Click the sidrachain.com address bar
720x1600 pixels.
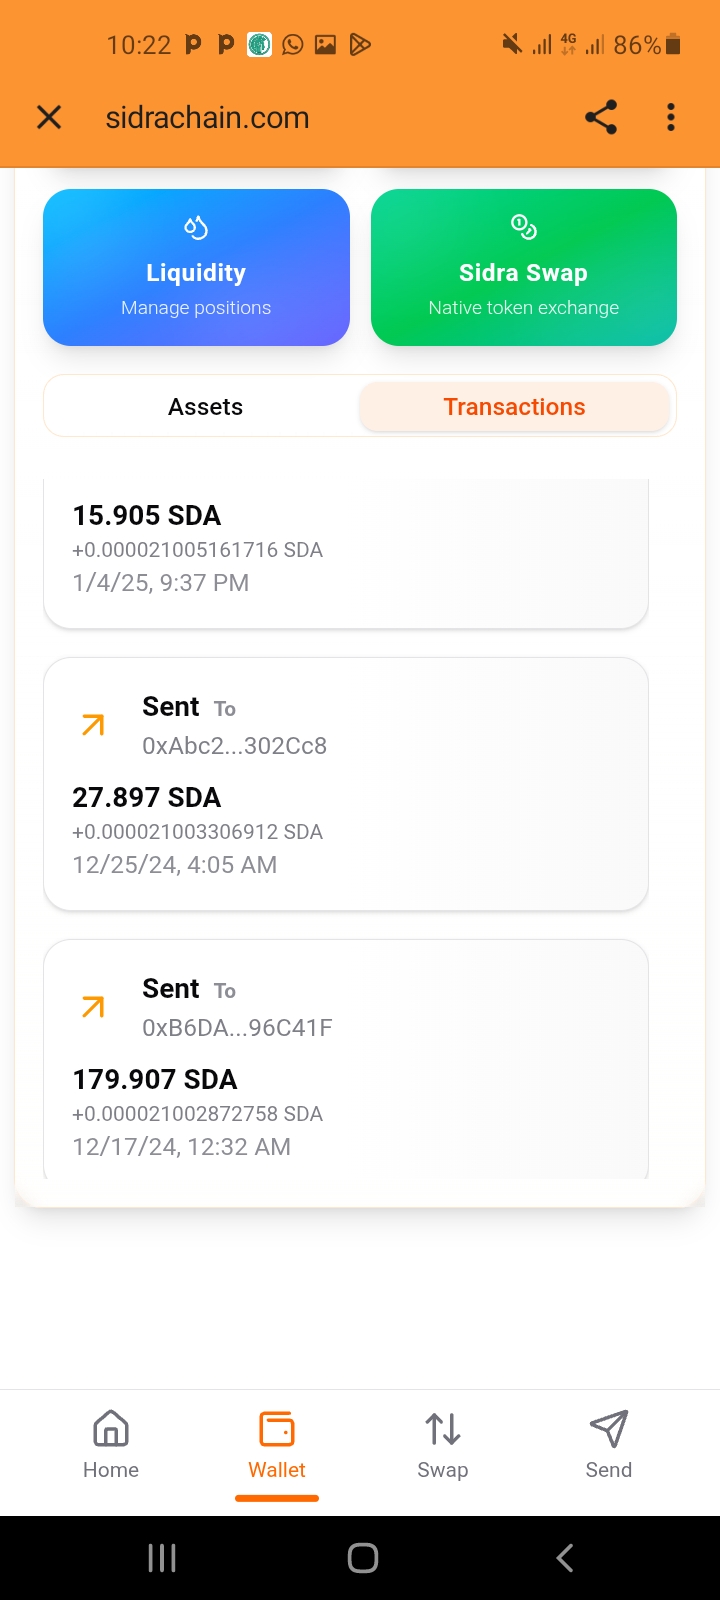(x=208, y=118)
